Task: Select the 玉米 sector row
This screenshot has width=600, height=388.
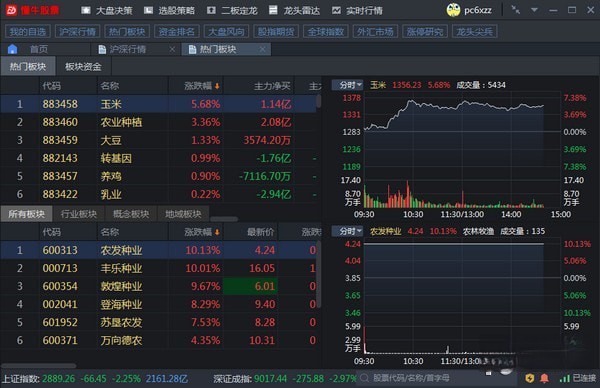Action: pyautogui.click(x=158, y=104)
